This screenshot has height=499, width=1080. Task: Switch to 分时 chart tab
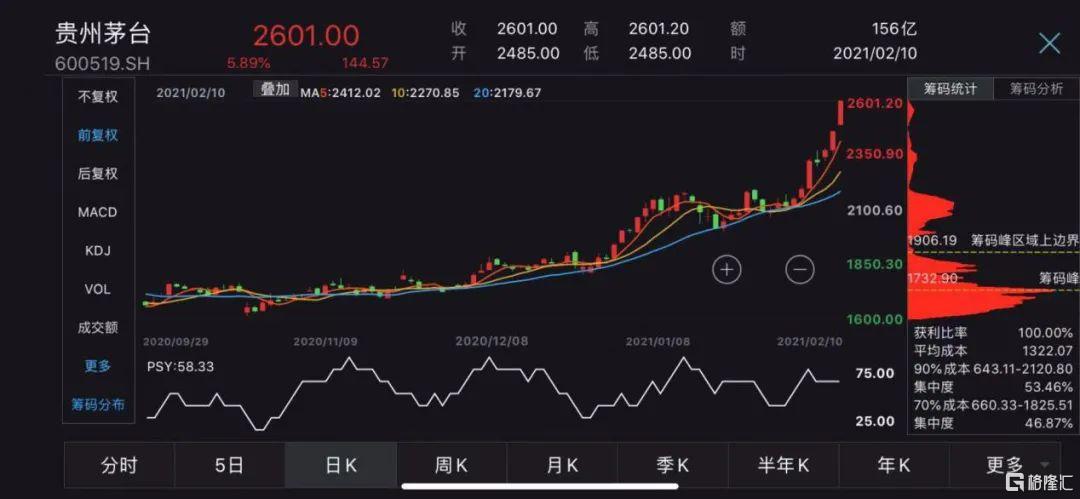point(119,465)
